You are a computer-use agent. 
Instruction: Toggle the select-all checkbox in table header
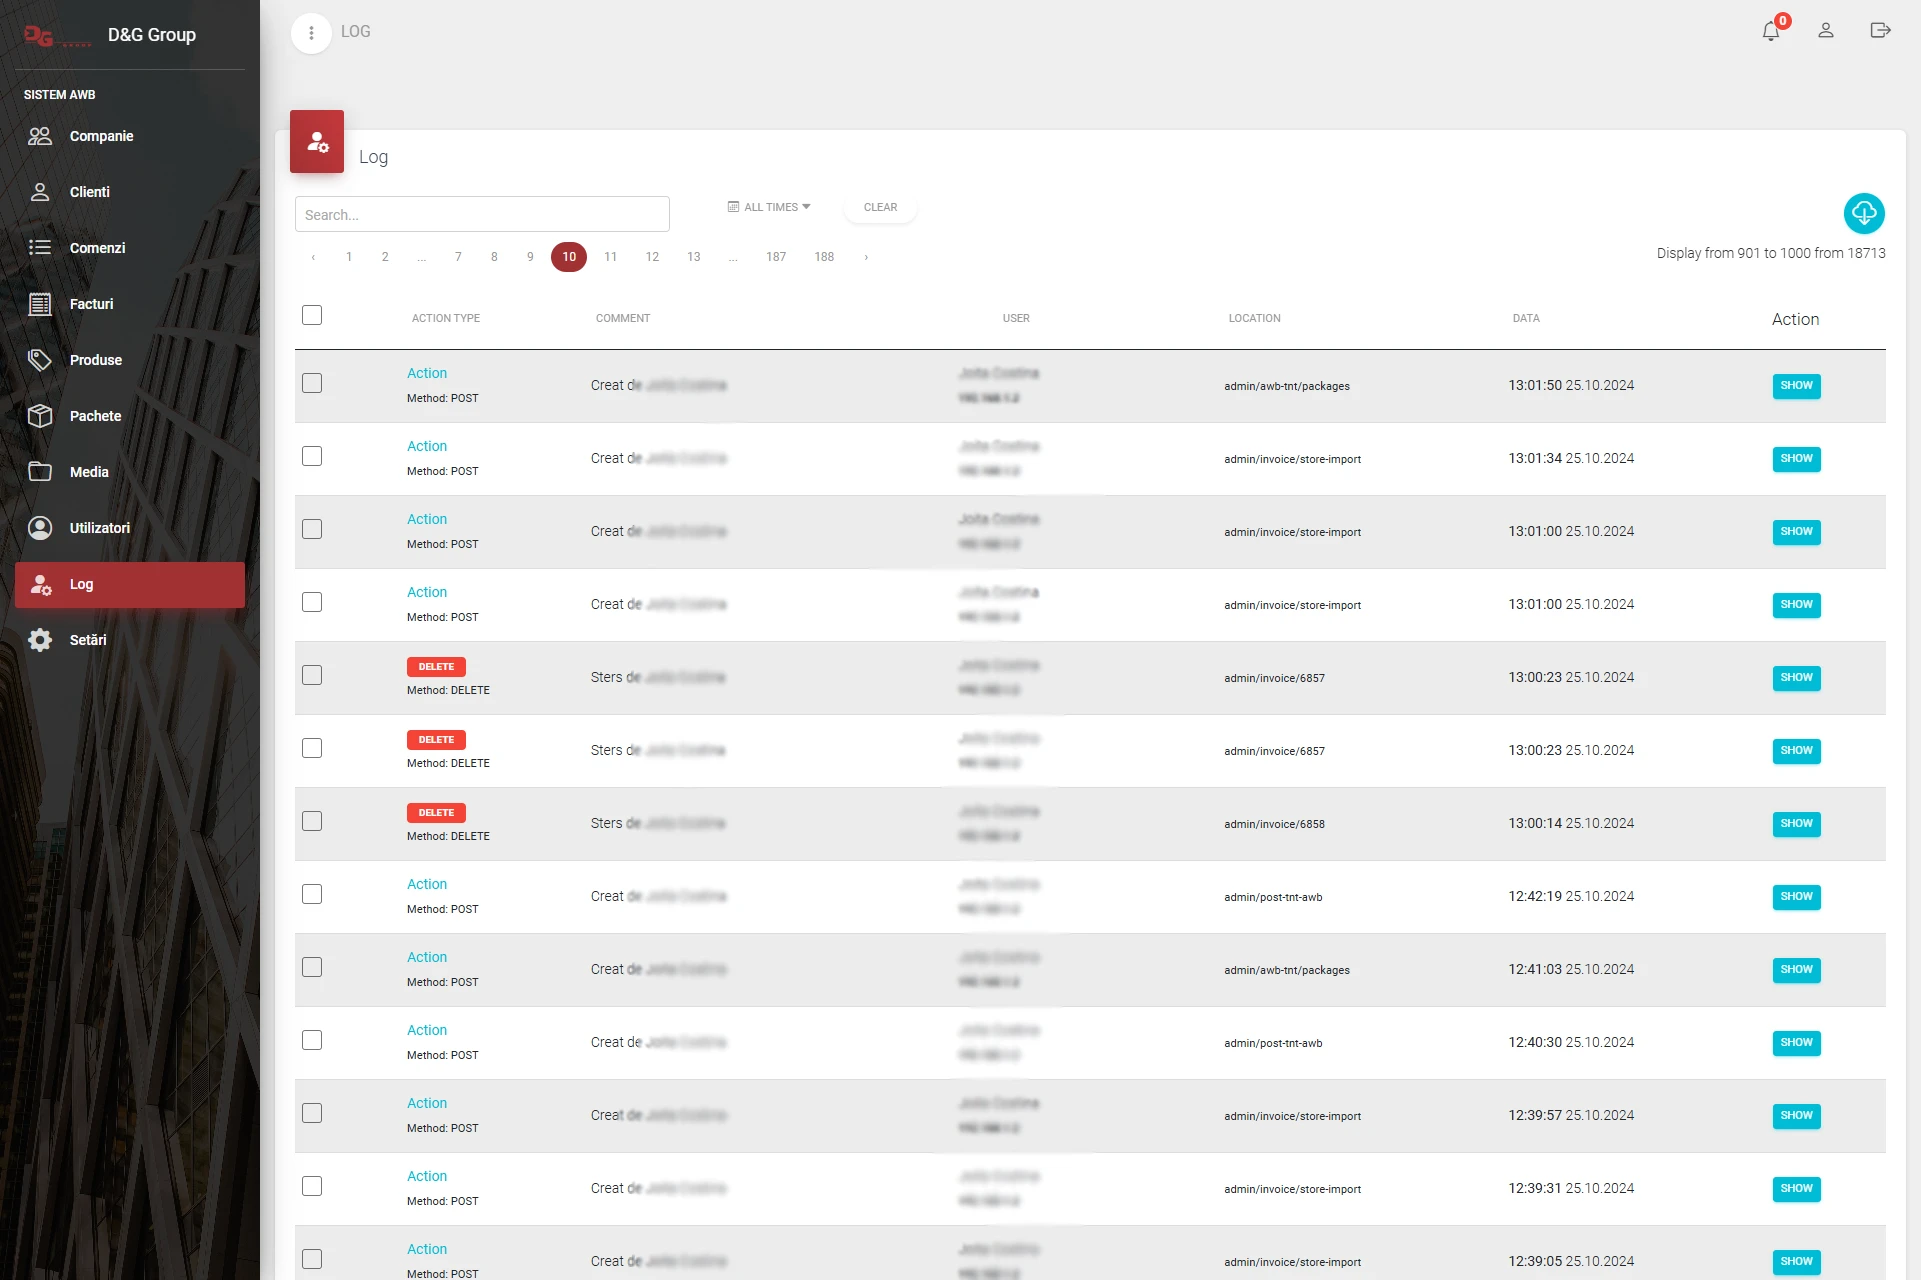tap(312, 316)
